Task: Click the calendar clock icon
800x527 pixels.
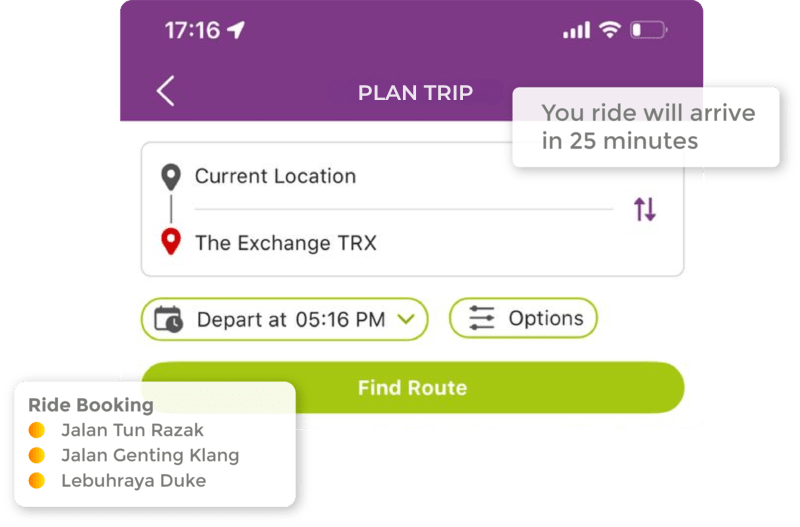Action: tap(168, 320)
